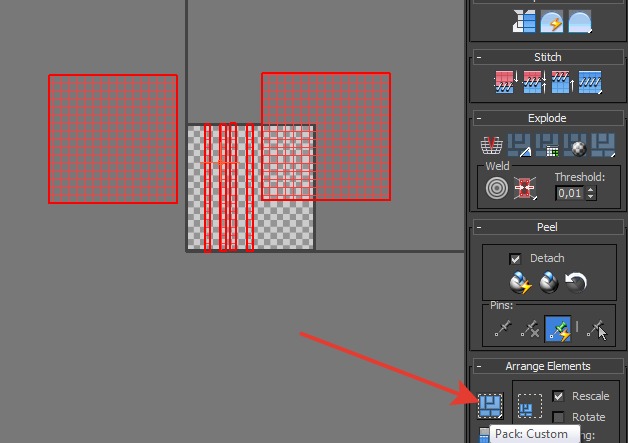Click the Reset Peel curved arrow icon
This screenshot has width=628, height=443.
click(576, 283)
